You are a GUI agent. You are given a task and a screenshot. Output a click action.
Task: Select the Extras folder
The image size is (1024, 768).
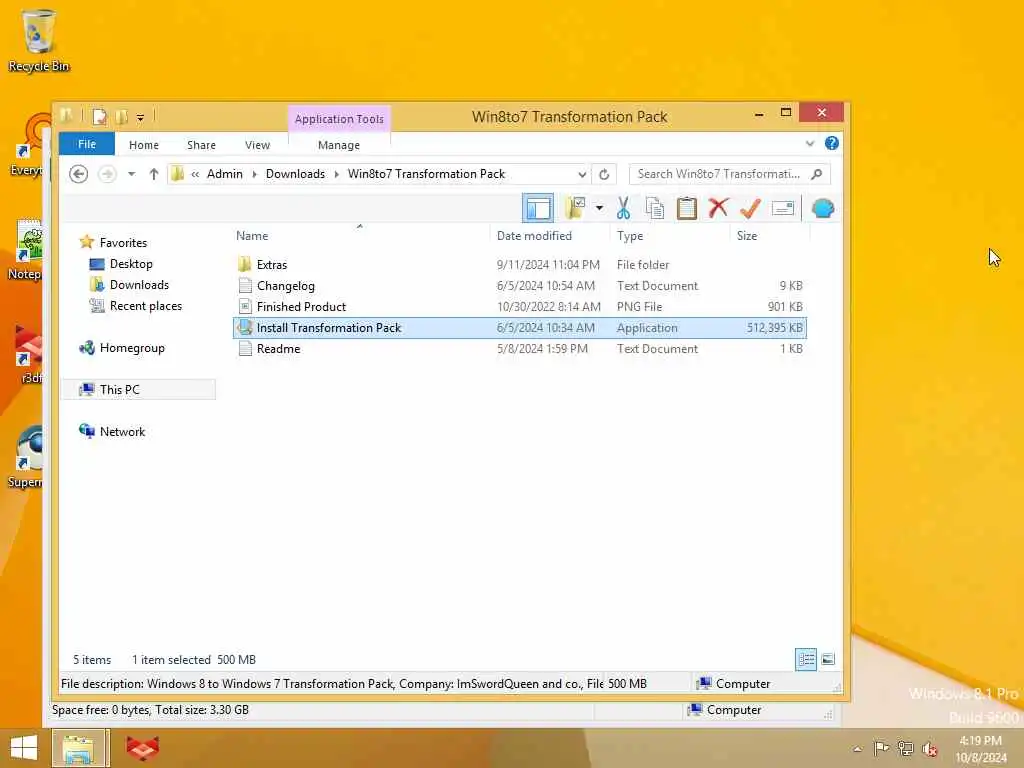[x=272, y=264]
